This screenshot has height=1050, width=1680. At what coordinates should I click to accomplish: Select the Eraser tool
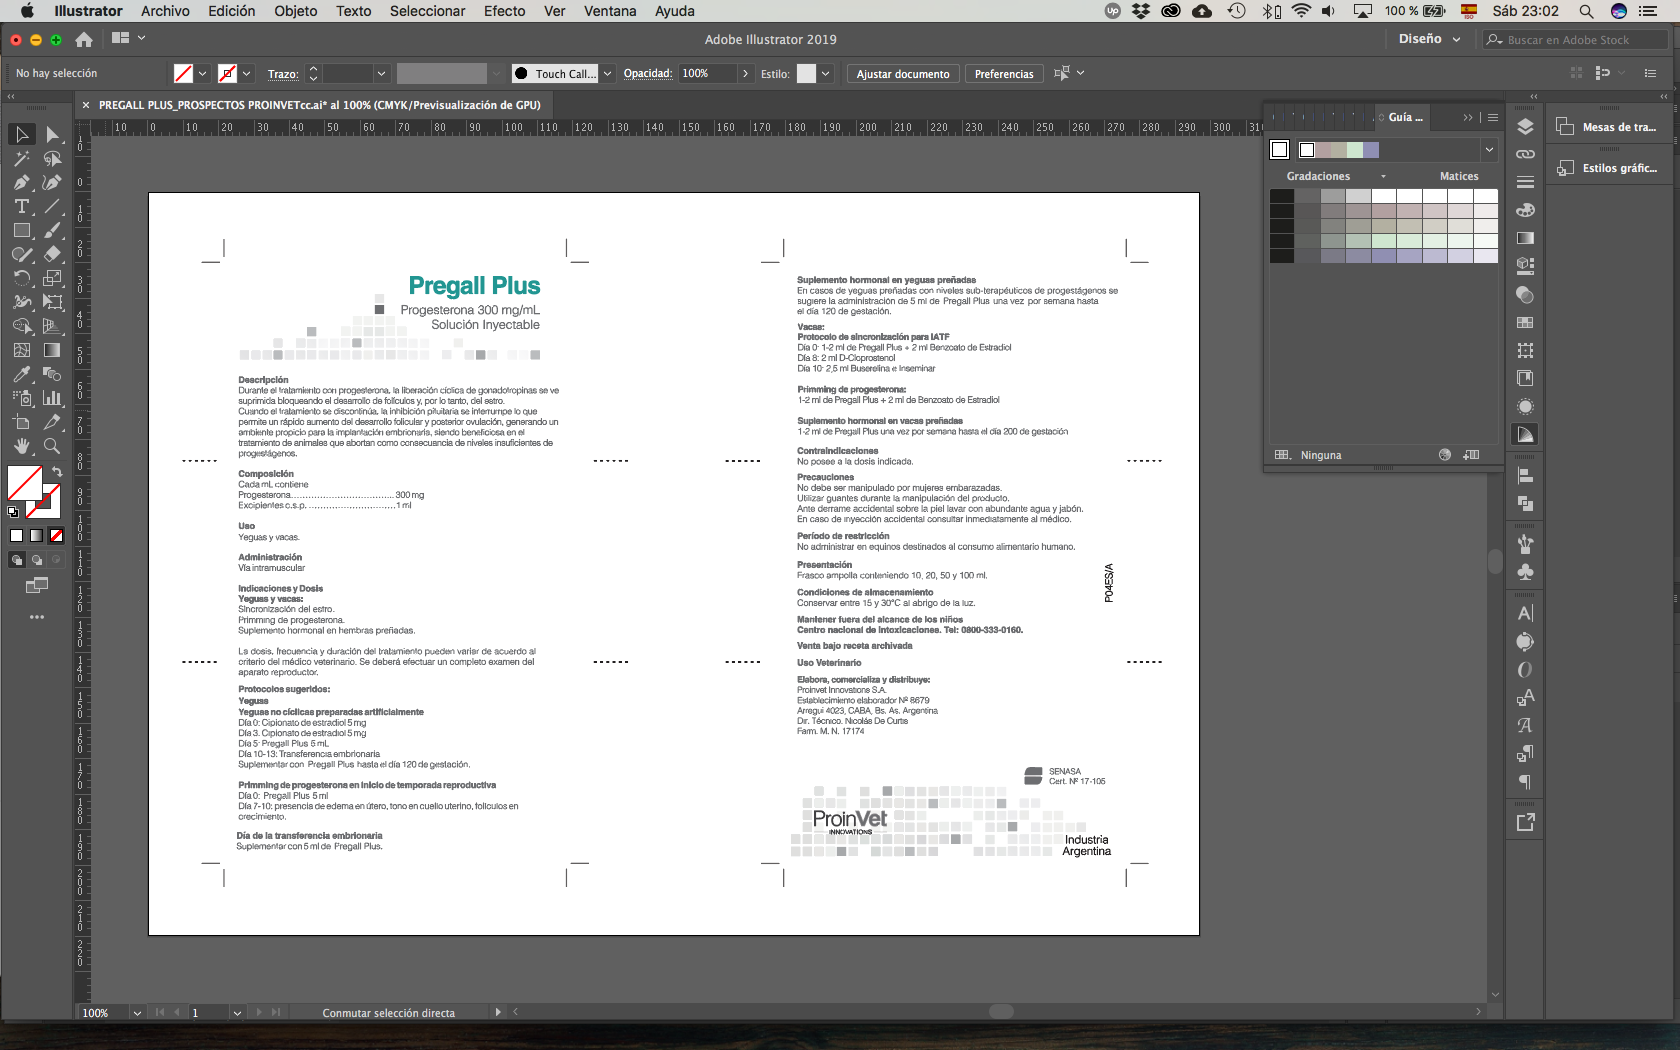52,254
